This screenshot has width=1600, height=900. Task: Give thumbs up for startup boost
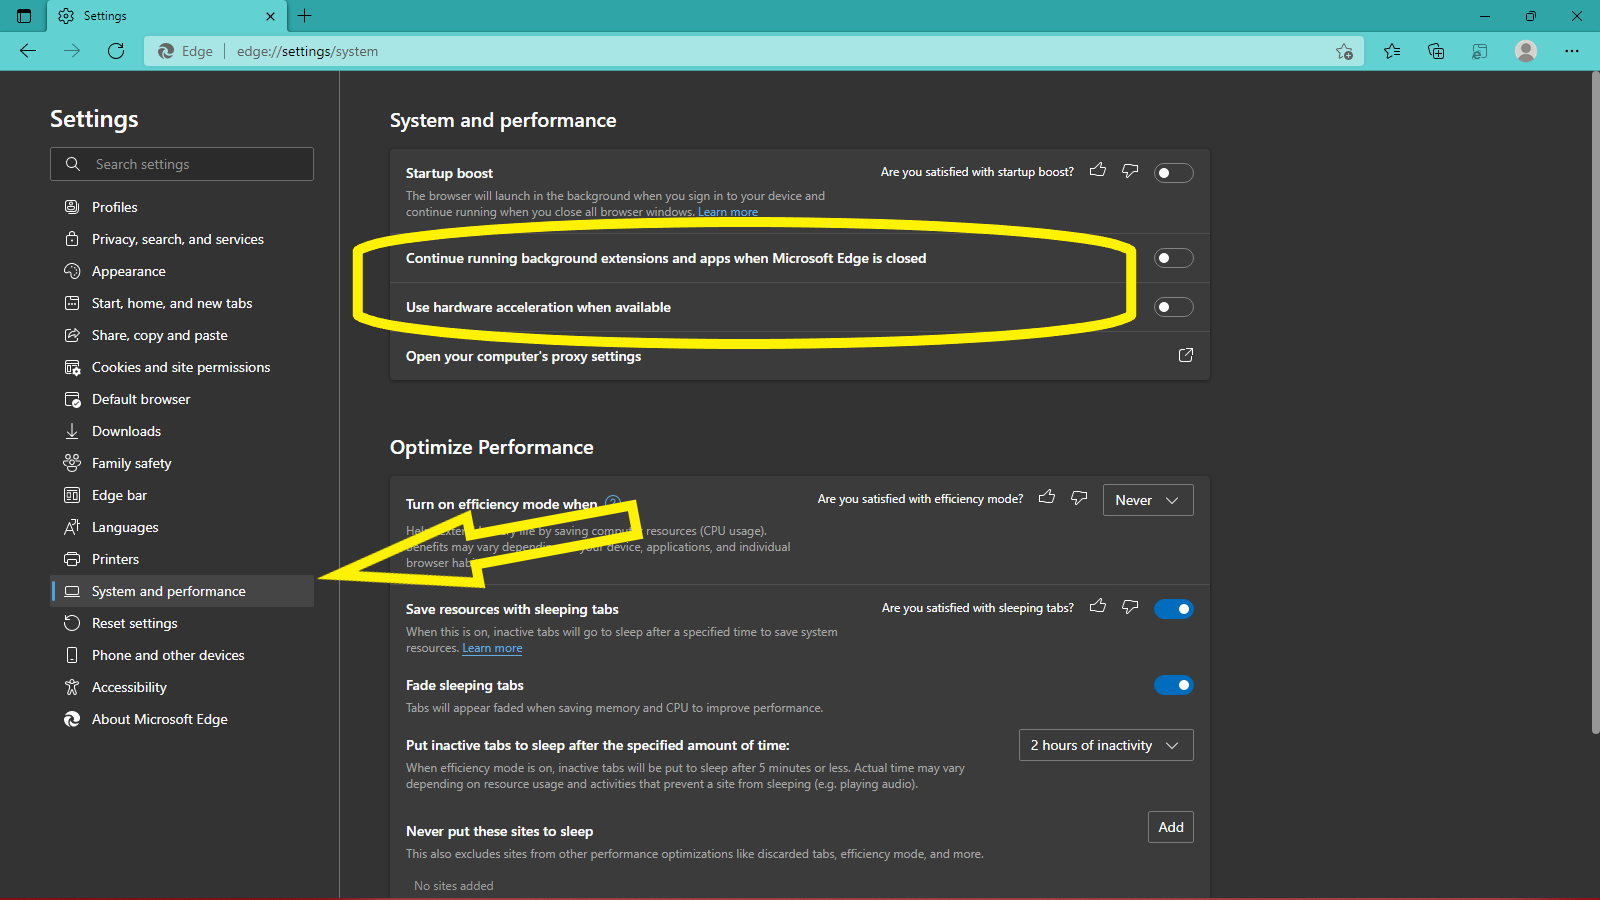click(x=1098, y=171)
